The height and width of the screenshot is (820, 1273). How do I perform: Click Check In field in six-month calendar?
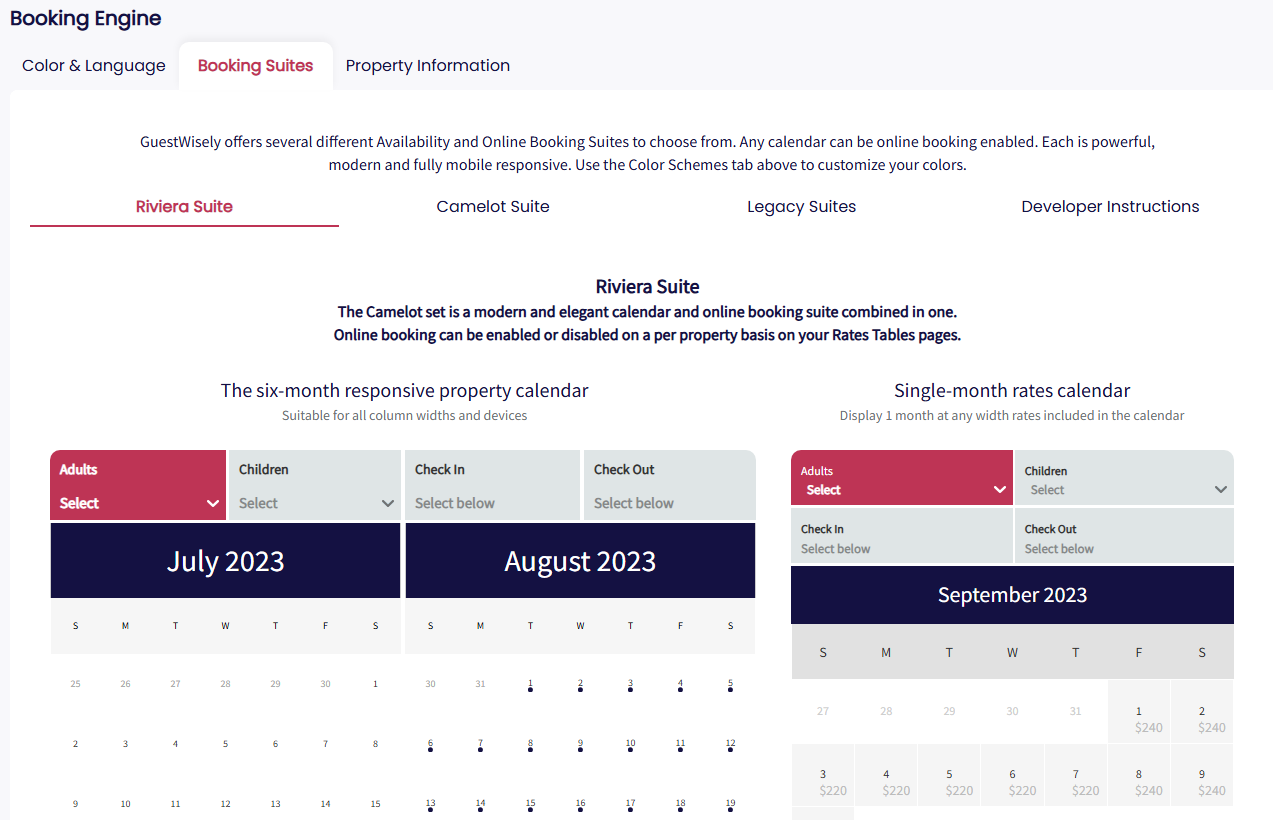coord(493,486)
